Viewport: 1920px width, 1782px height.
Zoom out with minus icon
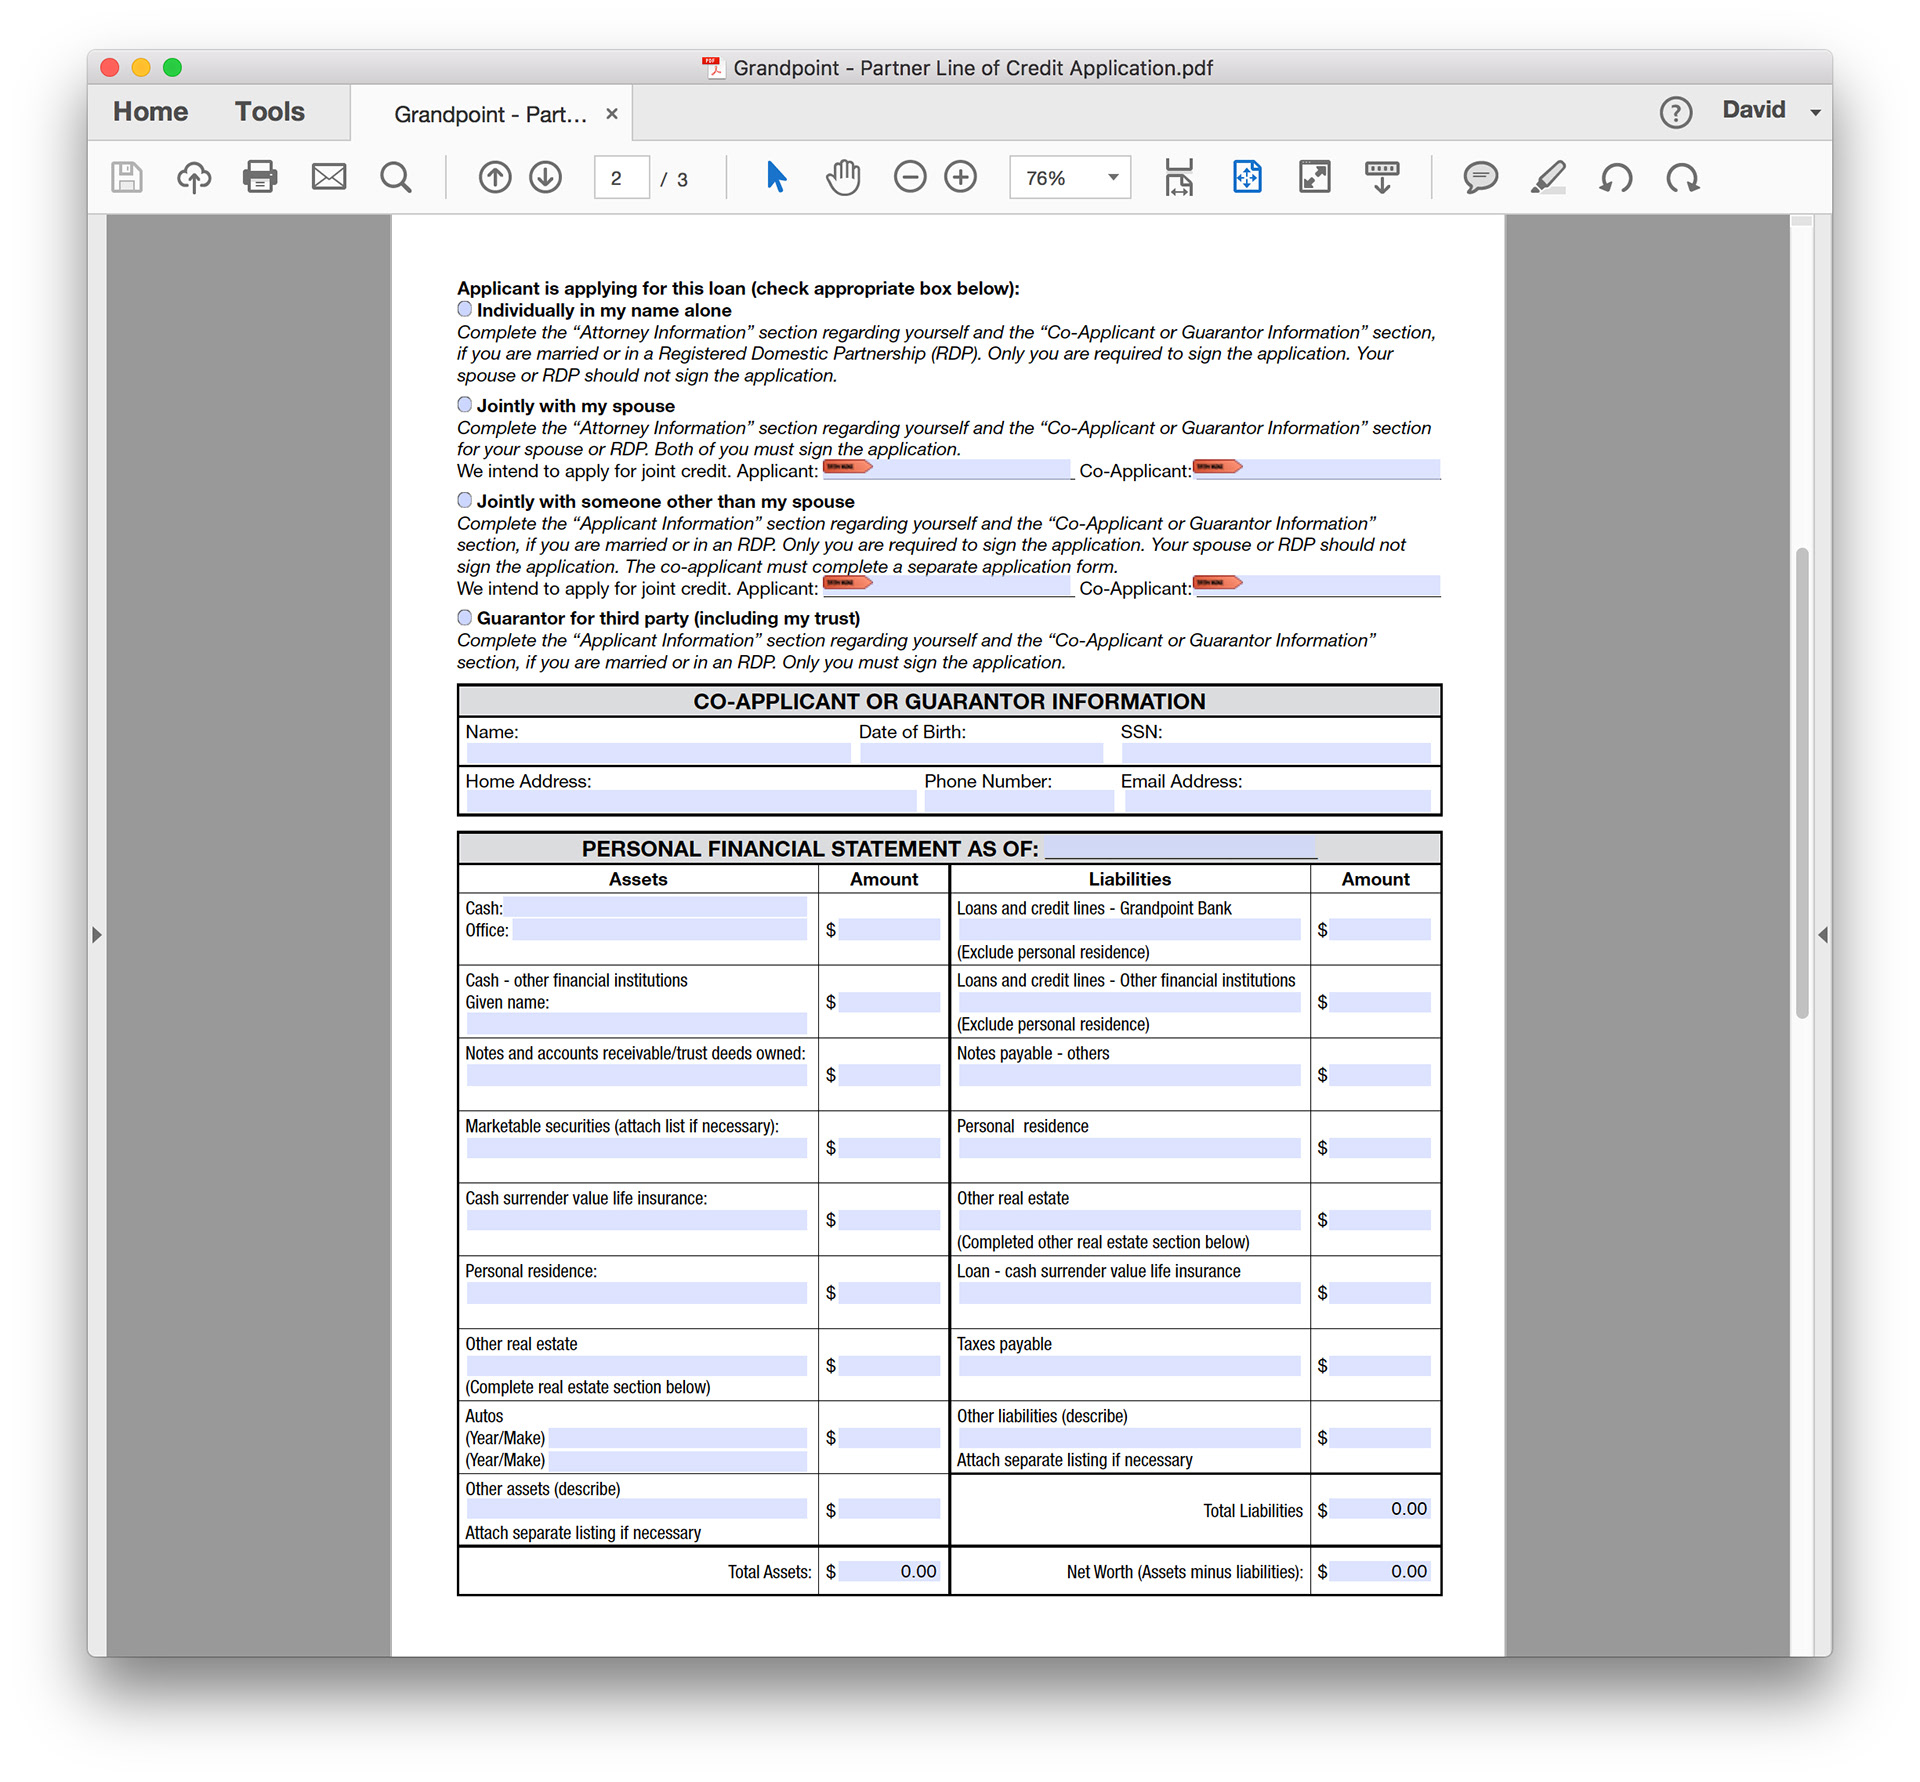(910, 177)
